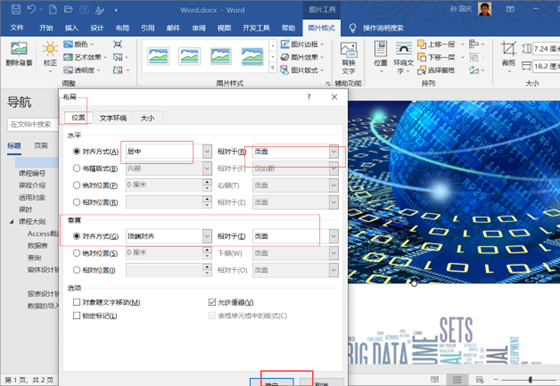Open the 插入 ribbon tab
This screenshot has height=386, width=560.
click(72, 28)
